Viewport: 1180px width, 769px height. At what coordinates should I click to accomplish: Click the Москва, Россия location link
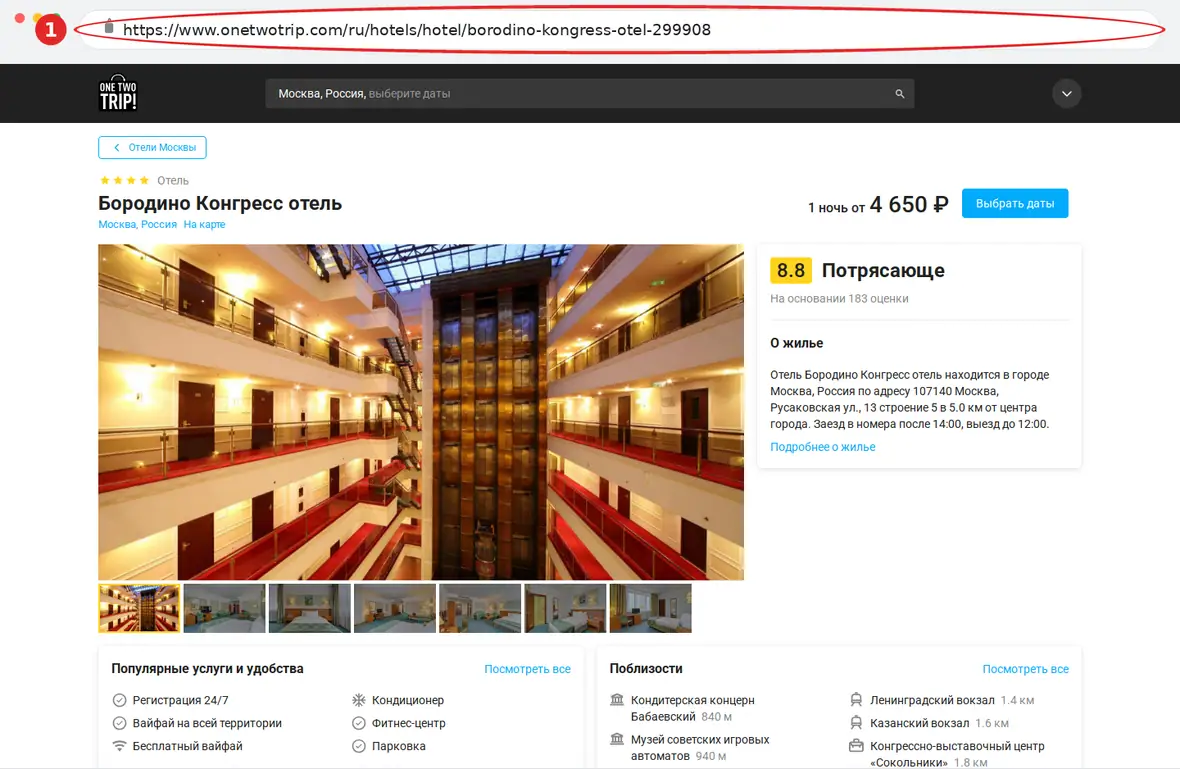point(138,224)
